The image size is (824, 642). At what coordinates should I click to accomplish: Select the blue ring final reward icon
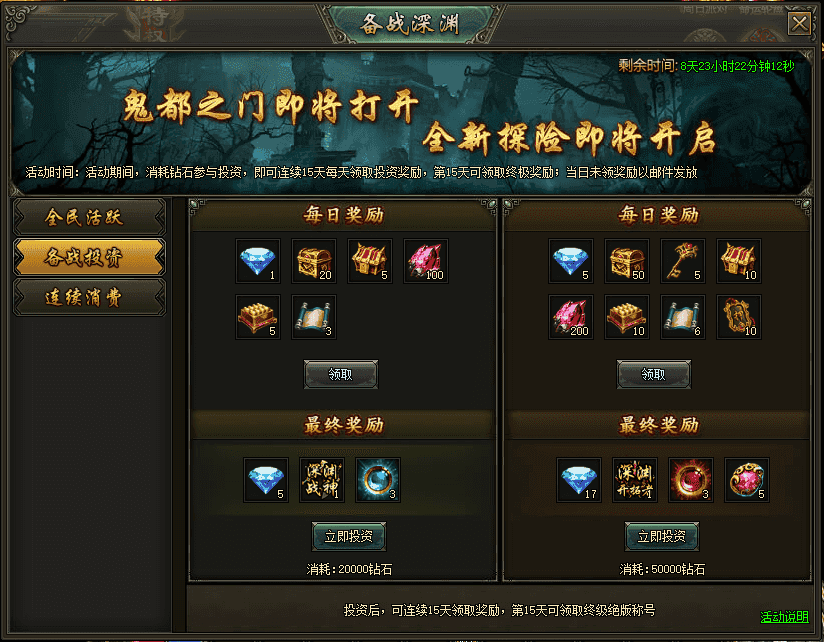pyautogui.click(x=378, y=480)
